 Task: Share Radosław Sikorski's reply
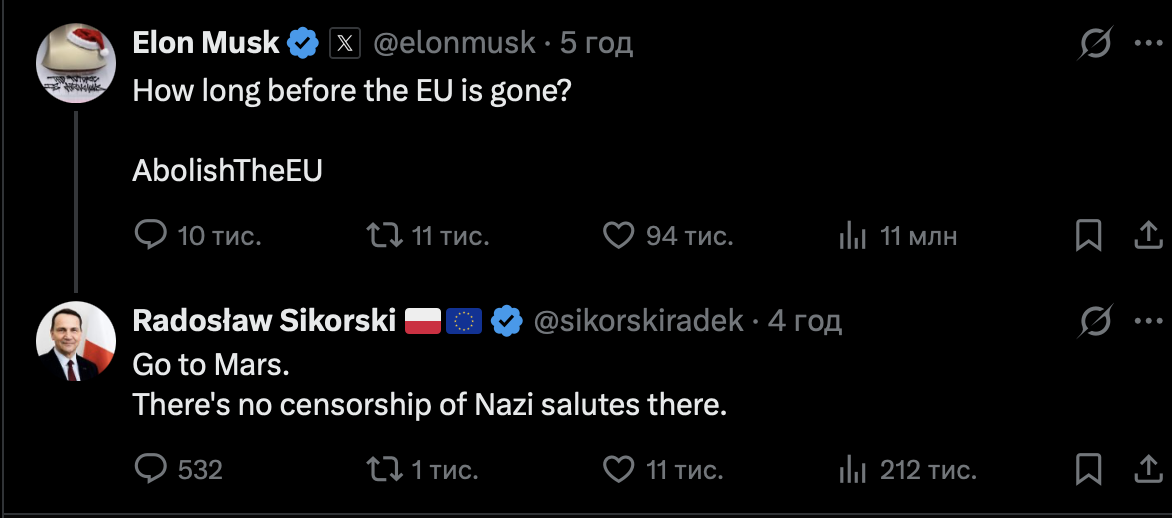[1146, 468]
